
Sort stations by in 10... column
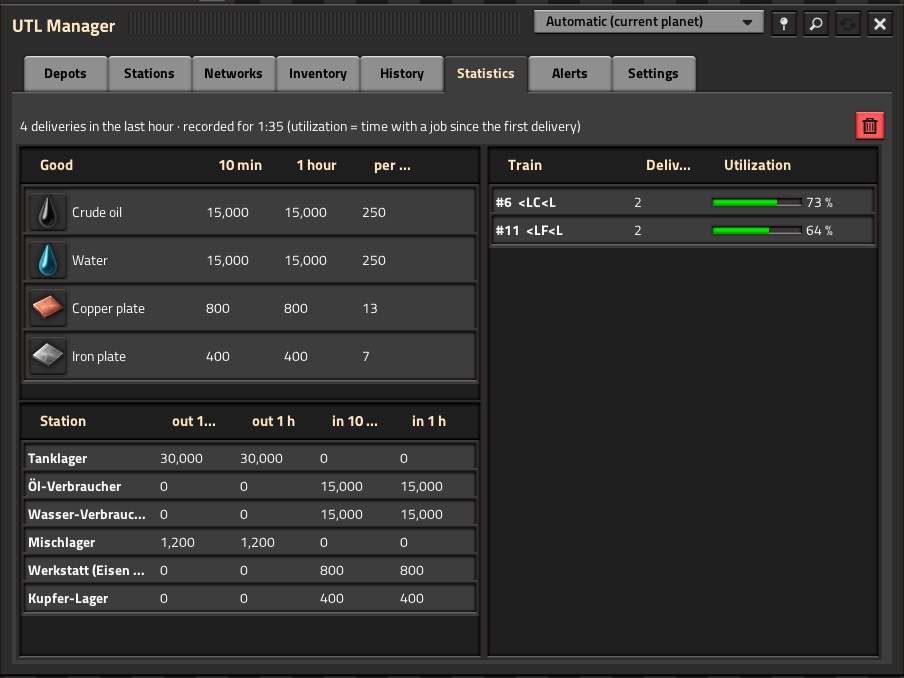[355, 421]
